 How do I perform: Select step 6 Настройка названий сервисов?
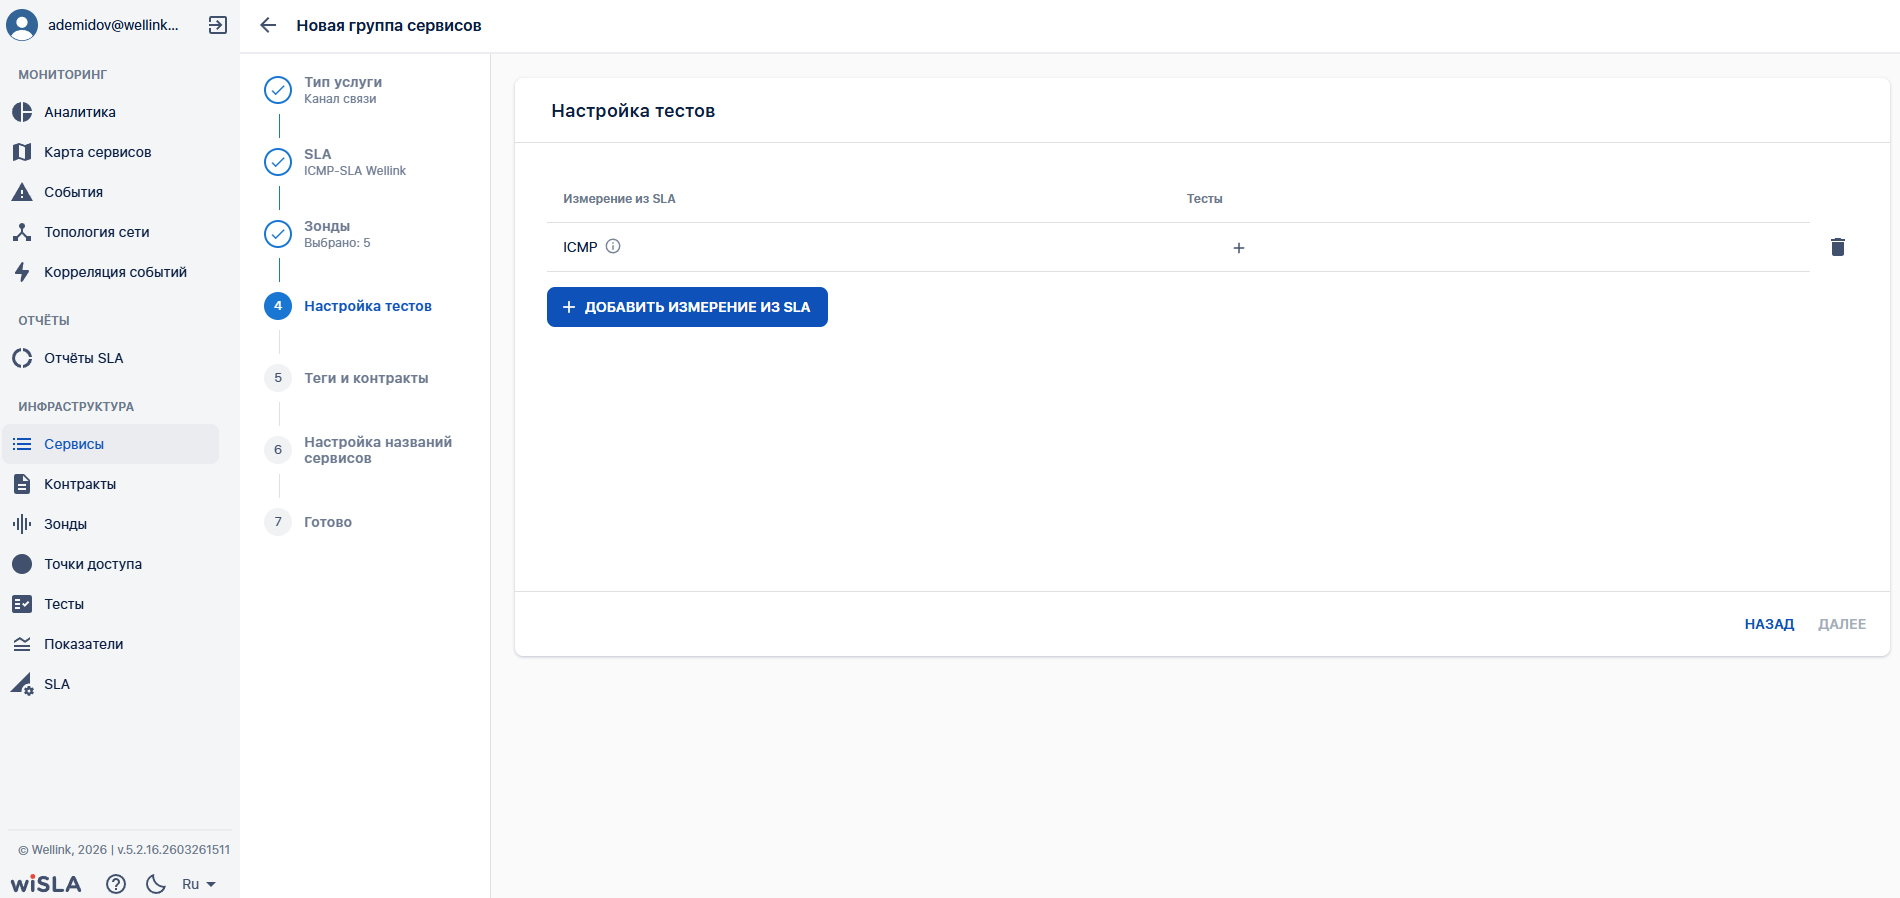pyautogui.click(x=358, y=450)
